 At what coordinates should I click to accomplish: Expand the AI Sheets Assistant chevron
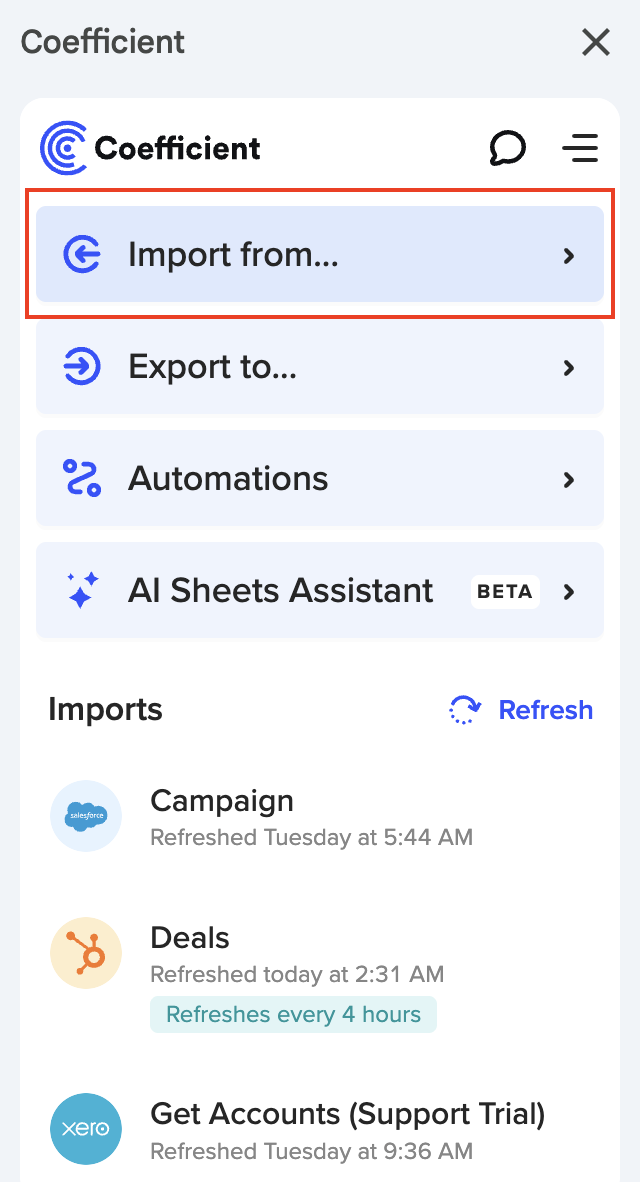click(569, 592)
